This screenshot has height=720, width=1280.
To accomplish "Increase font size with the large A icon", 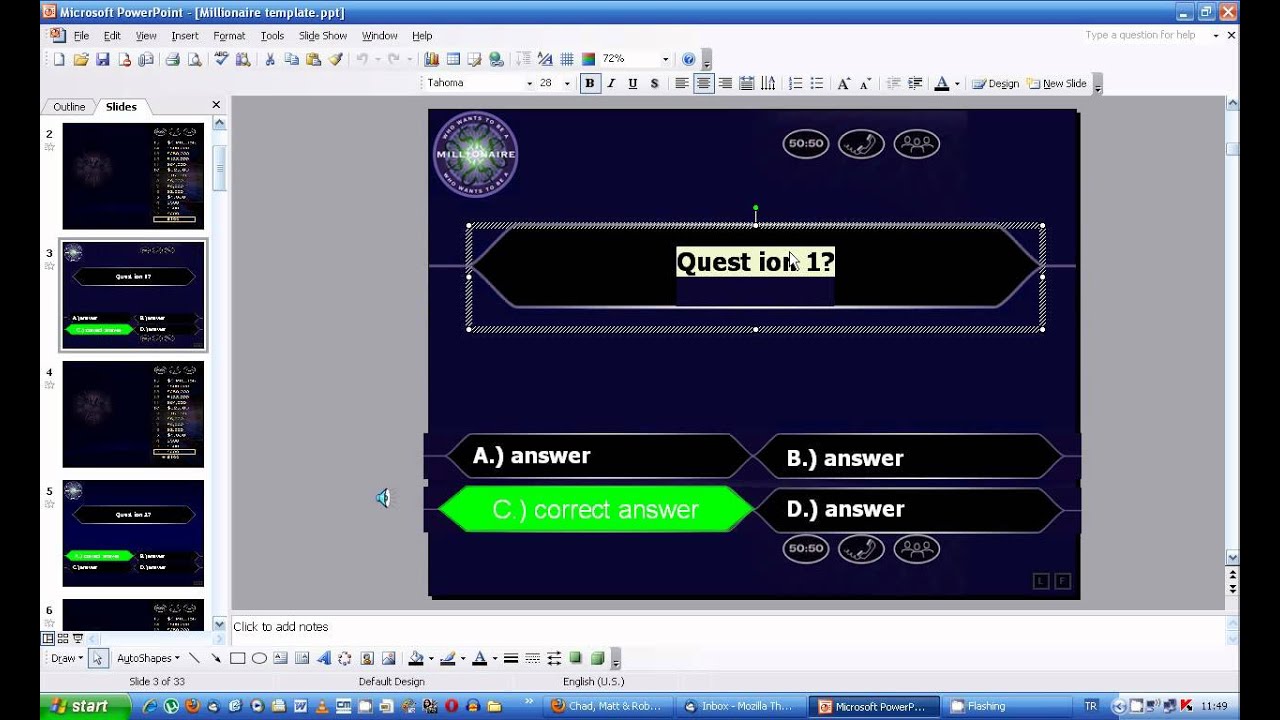I will tap(844, 84).
